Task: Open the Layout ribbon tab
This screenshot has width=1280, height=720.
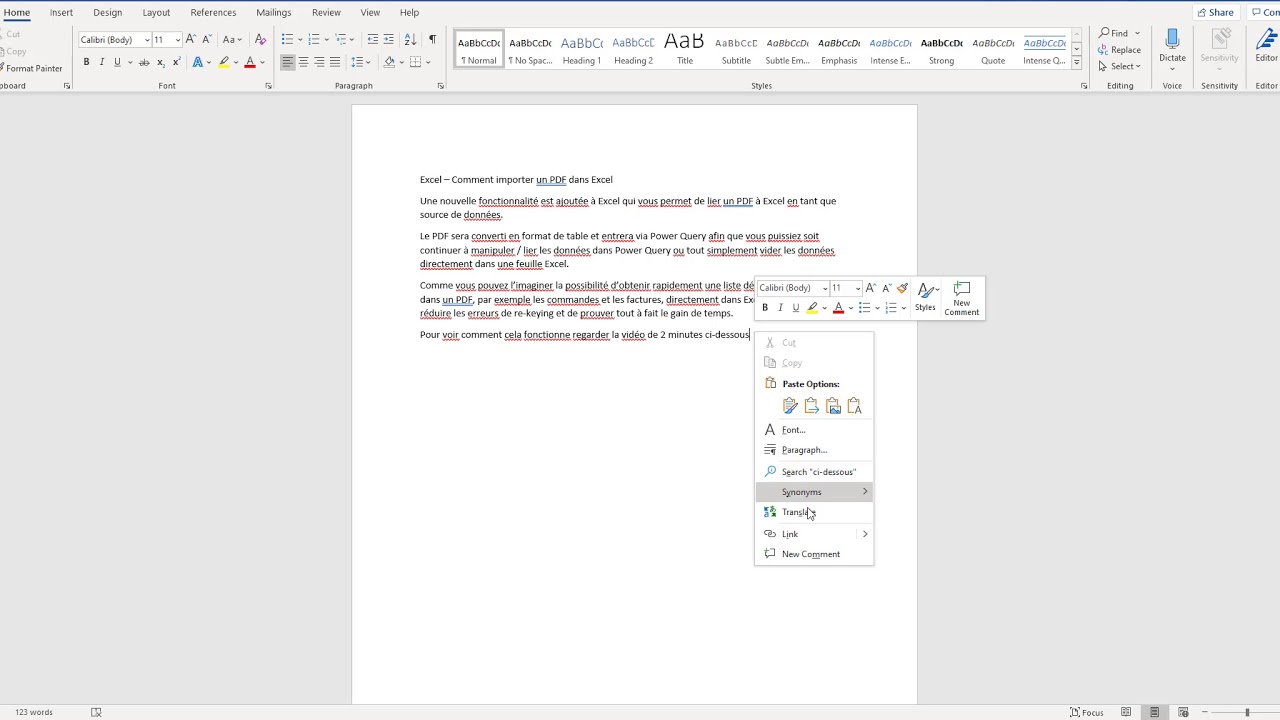Action: 156,12
